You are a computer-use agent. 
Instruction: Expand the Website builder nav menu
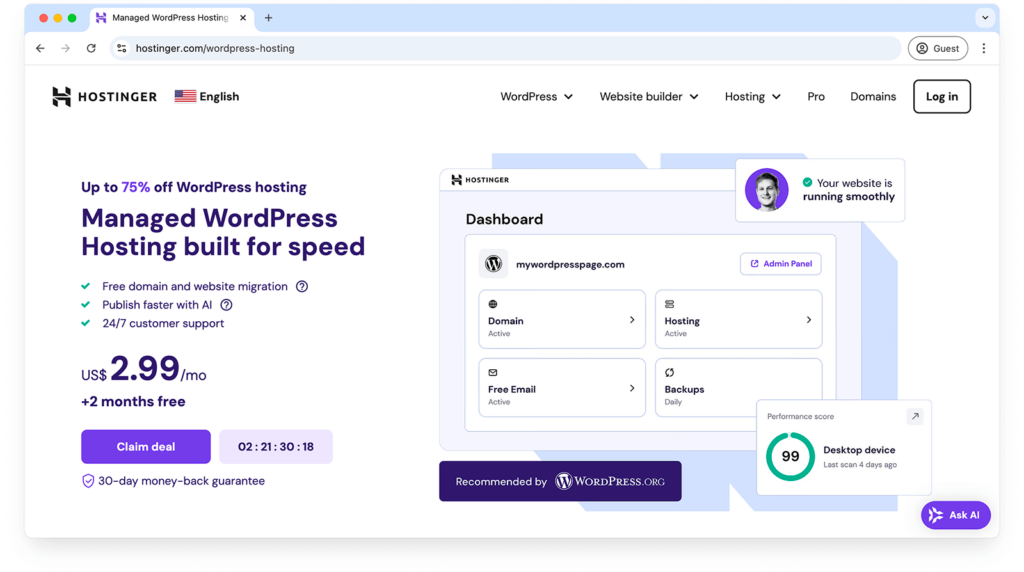[648, 97]
